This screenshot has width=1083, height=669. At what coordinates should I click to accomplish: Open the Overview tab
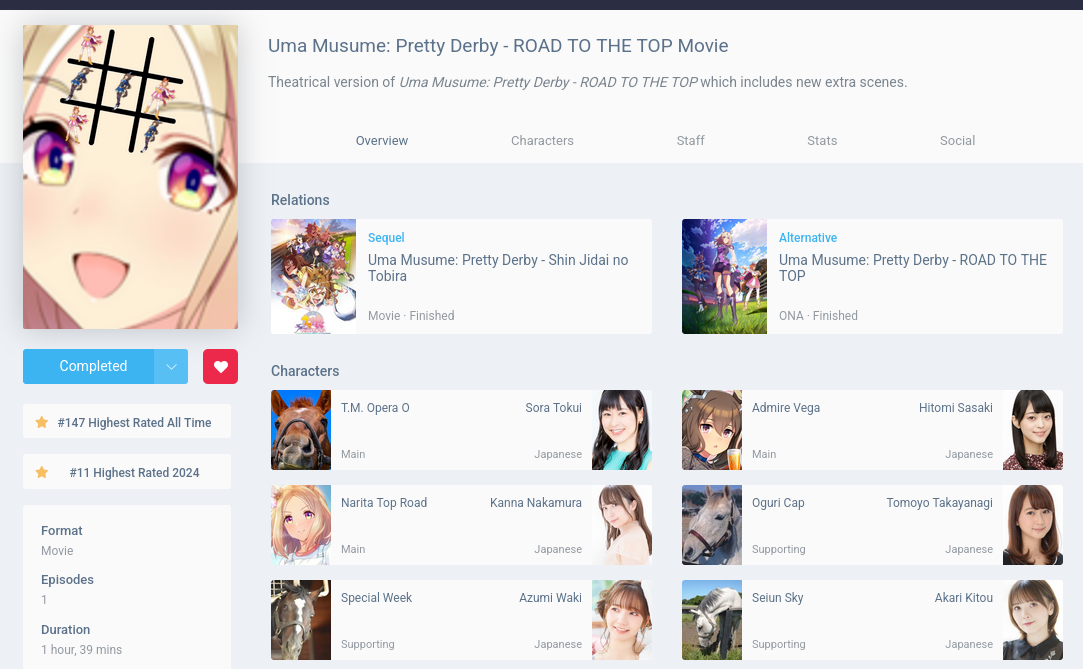(x=382, y=141)
